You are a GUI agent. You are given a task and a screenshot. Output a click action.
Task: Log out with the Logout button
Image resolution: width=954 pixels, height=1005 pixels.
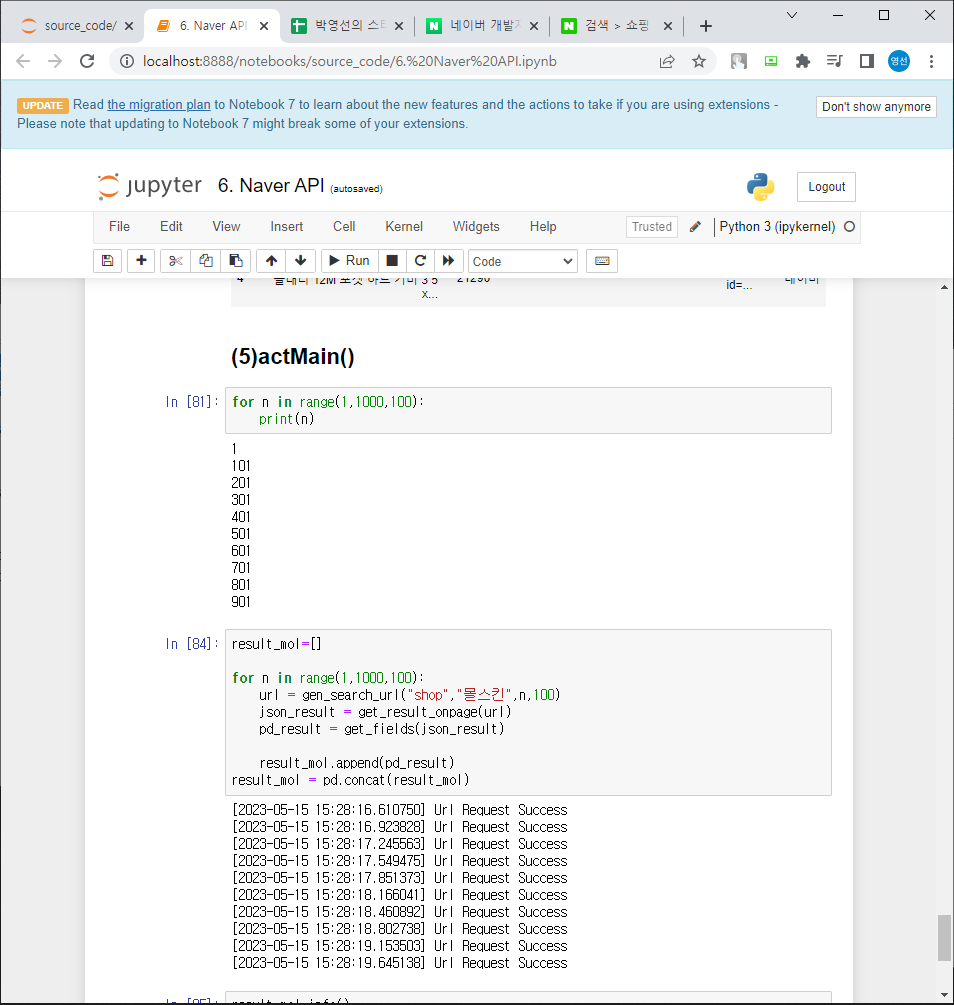[x=826, y=187]
